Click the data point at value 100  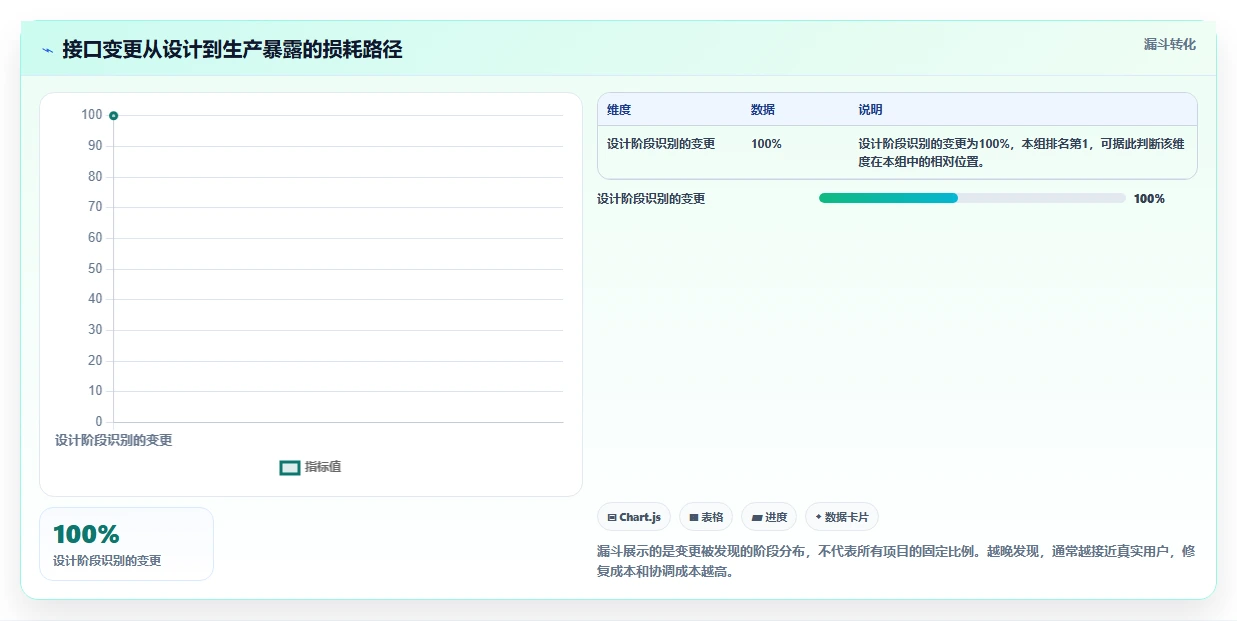tap(113, 116)
